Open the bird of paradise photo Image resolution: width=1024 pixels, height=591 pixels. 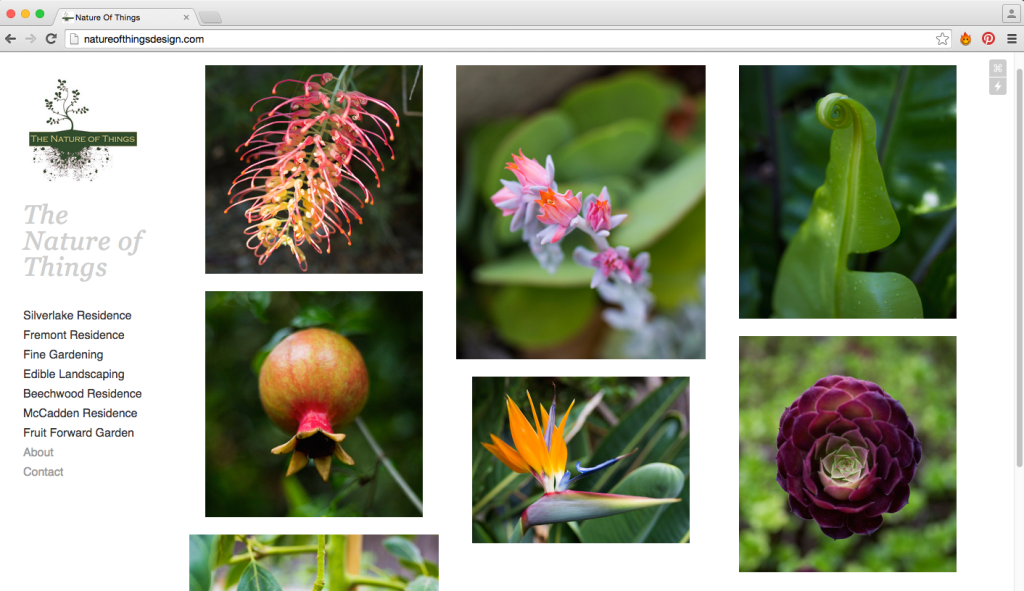[x=580, y=459]
